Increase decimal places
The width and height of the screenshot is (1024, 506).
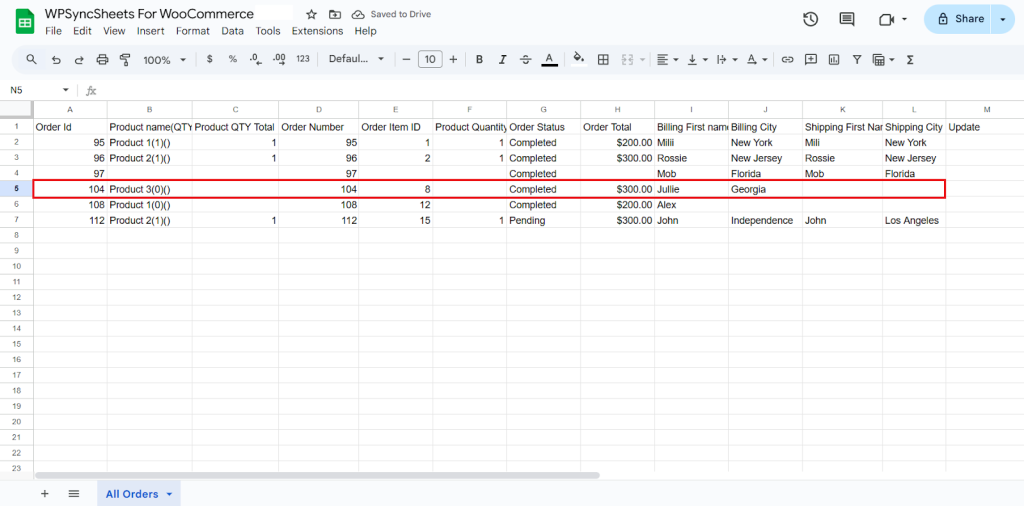click(x=280, y=59)
